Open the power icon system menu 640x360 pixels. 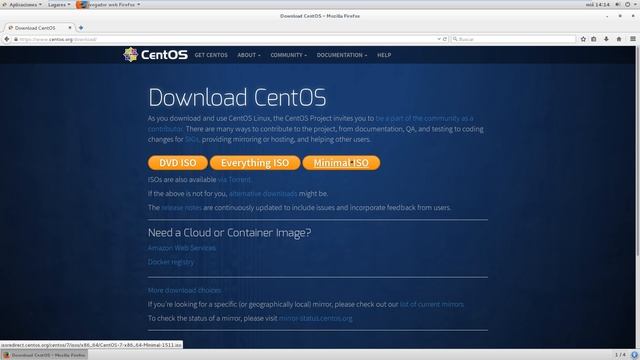(x=627, y=4)
